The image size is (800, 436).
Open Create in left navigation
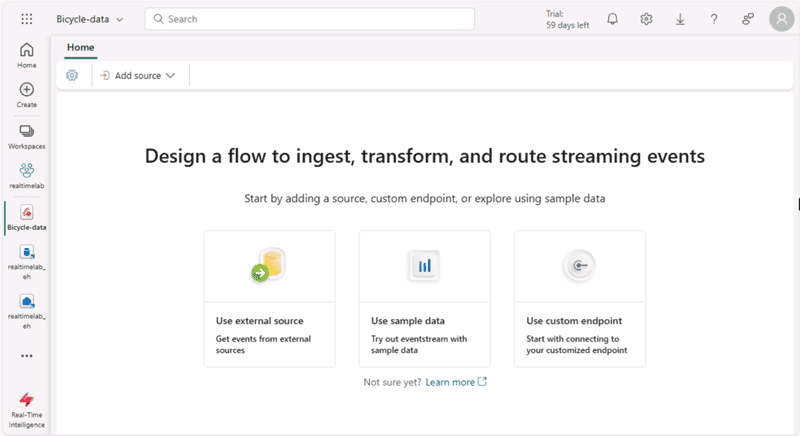tap(27, 95)
